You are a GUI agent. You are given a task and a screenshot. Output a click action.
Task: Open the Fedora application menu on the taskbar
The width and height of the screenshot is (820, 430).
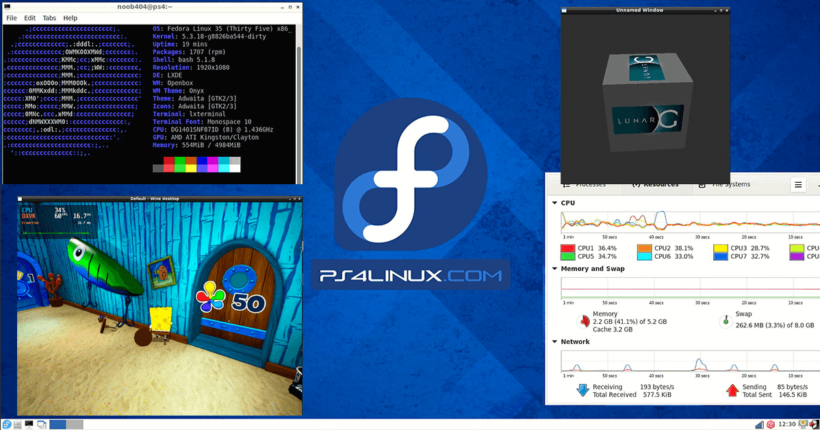tap(7, 424)
